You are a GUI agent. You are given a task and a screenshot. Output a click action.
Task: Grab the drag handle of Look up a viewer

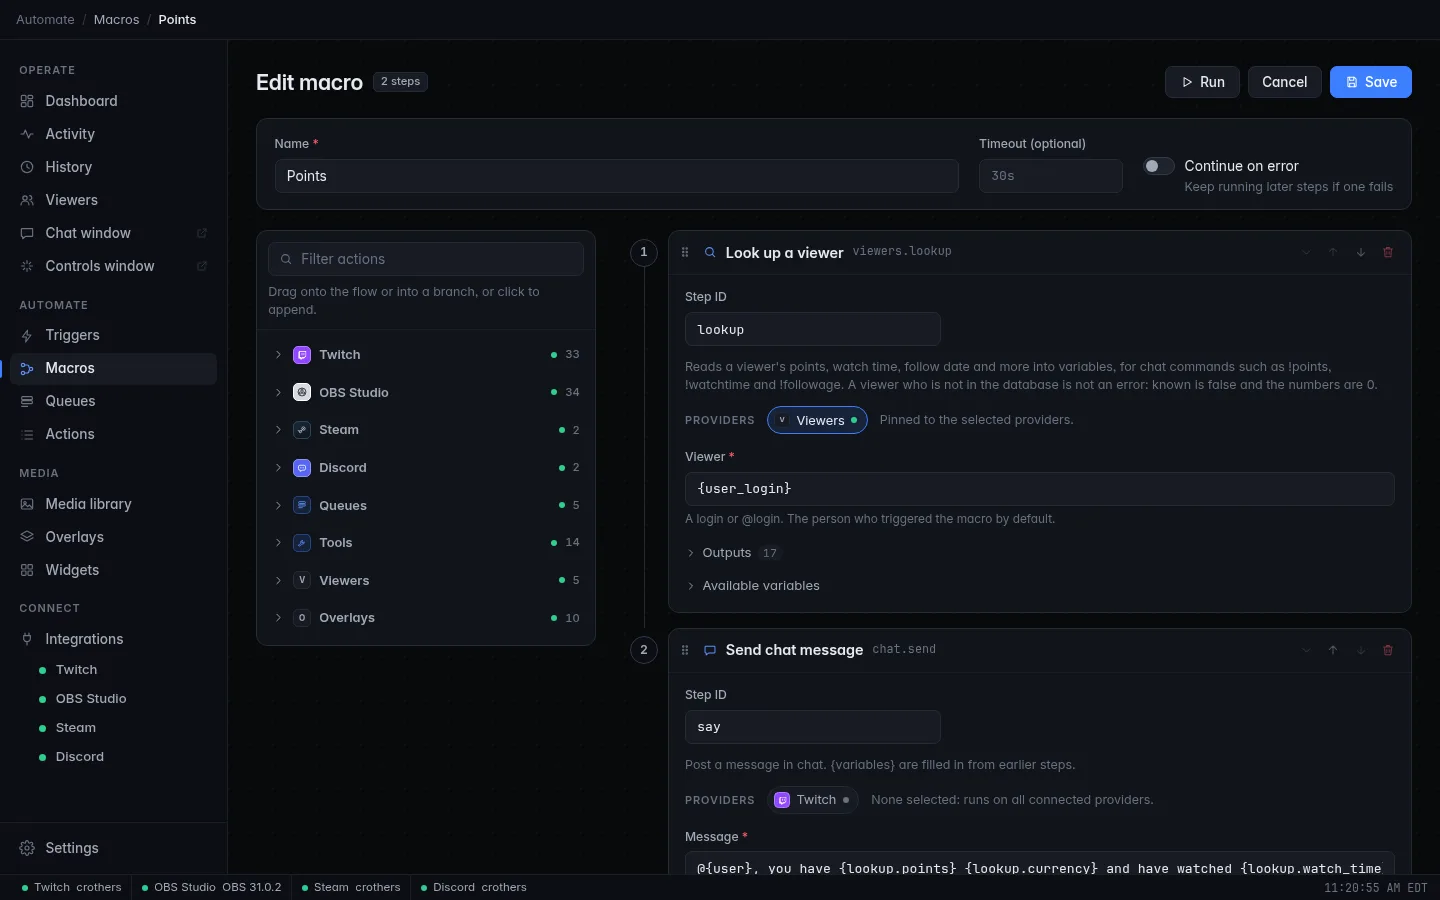tap(685, 253)
